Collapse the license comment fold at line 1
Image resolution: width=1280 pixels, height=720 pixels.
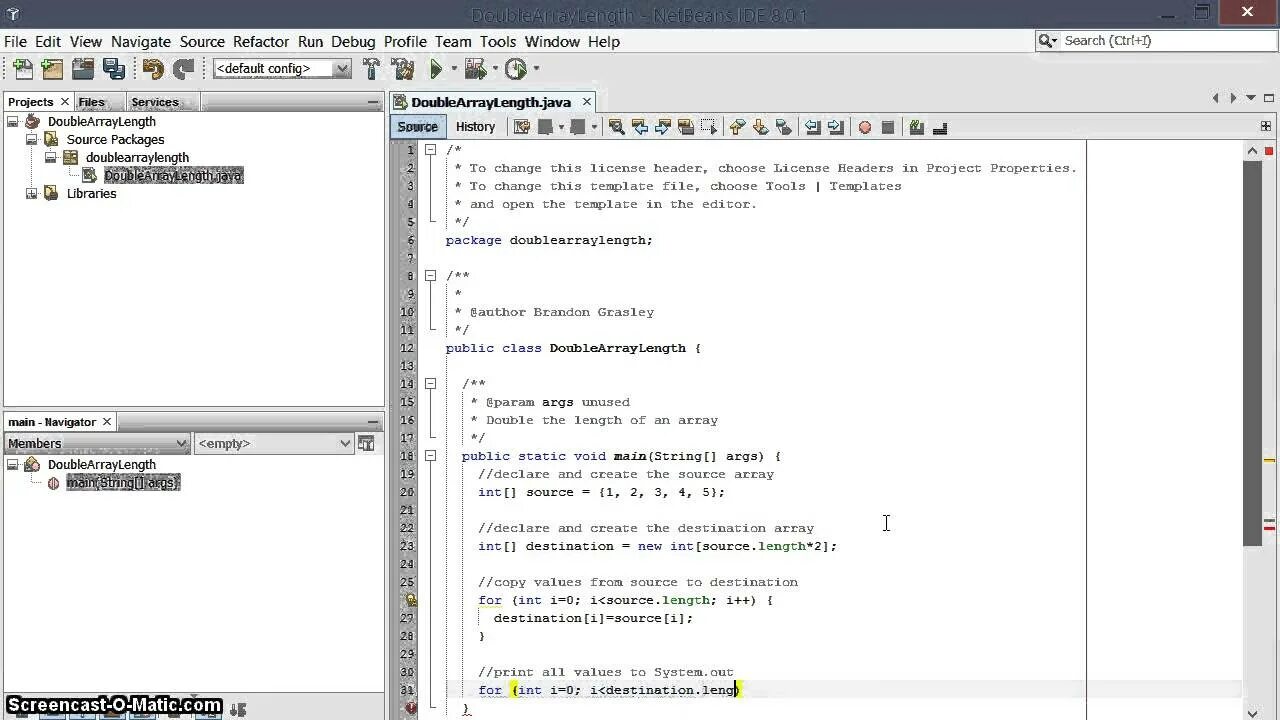click(430, 150)
